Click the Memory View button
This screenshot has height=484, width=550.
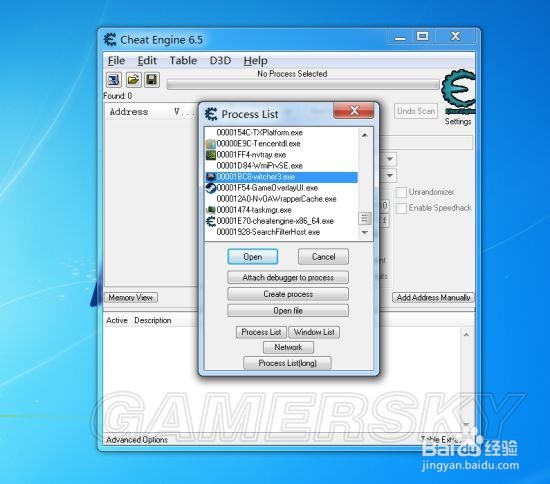coord(130,297)
